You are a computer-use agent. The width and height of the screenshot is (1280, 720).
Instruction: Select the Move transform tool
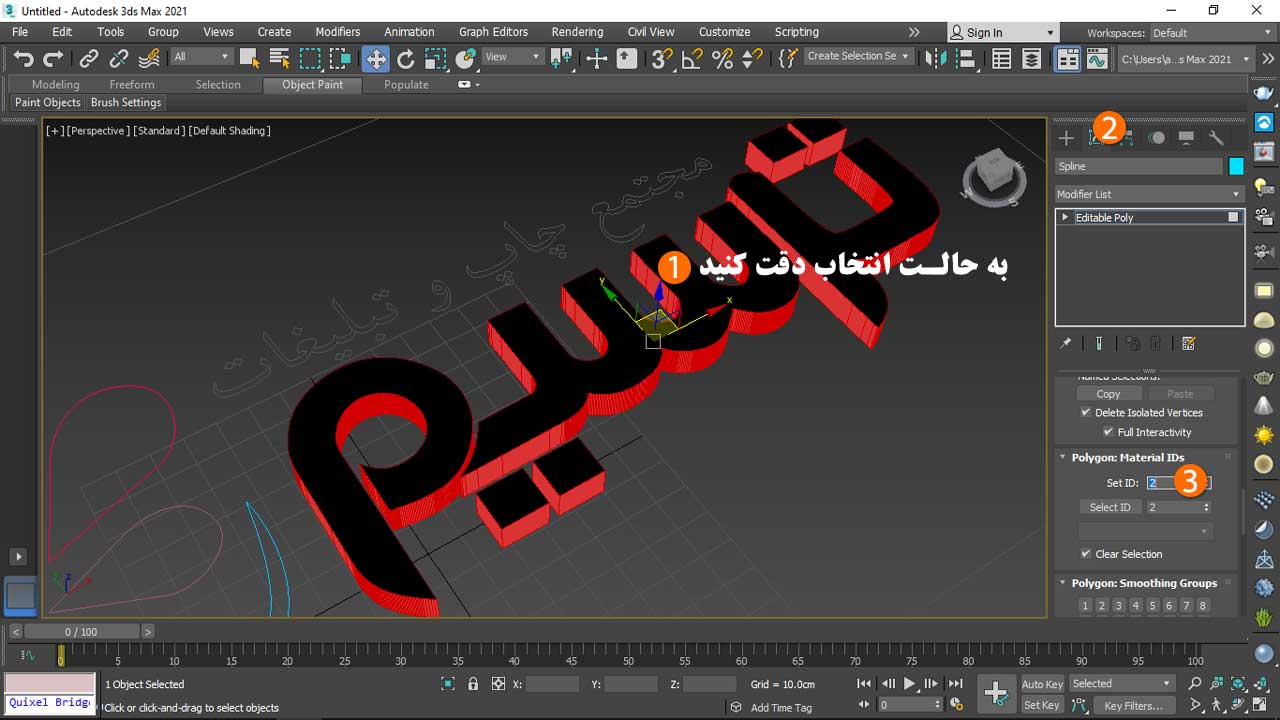tap(376, 58)
